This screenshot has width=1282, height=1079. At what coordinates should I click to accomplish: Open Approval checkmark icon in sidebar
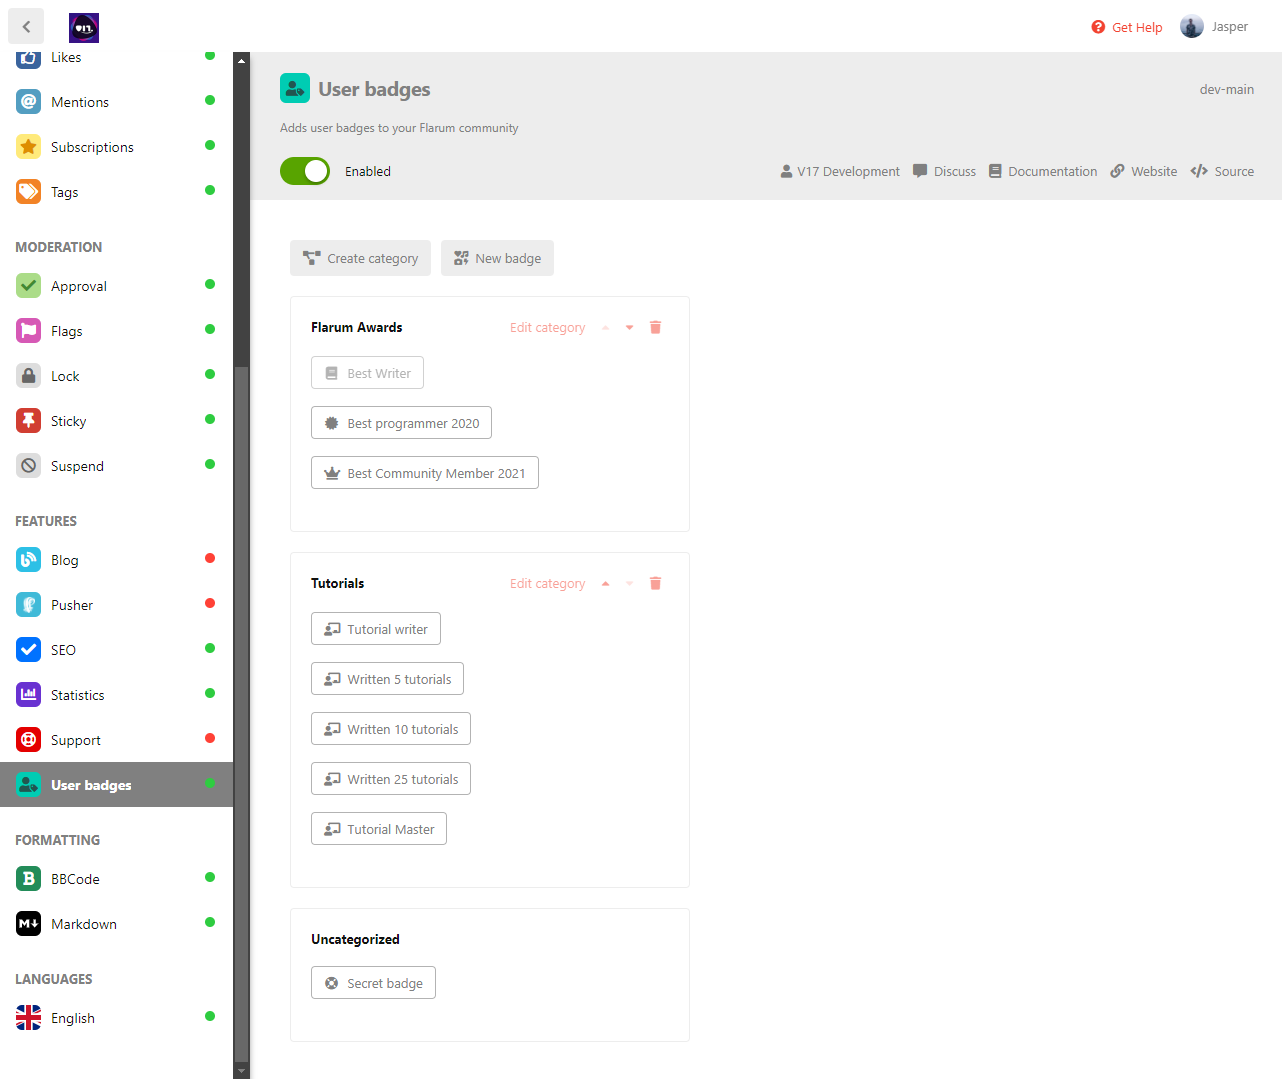tap(29, 286)
